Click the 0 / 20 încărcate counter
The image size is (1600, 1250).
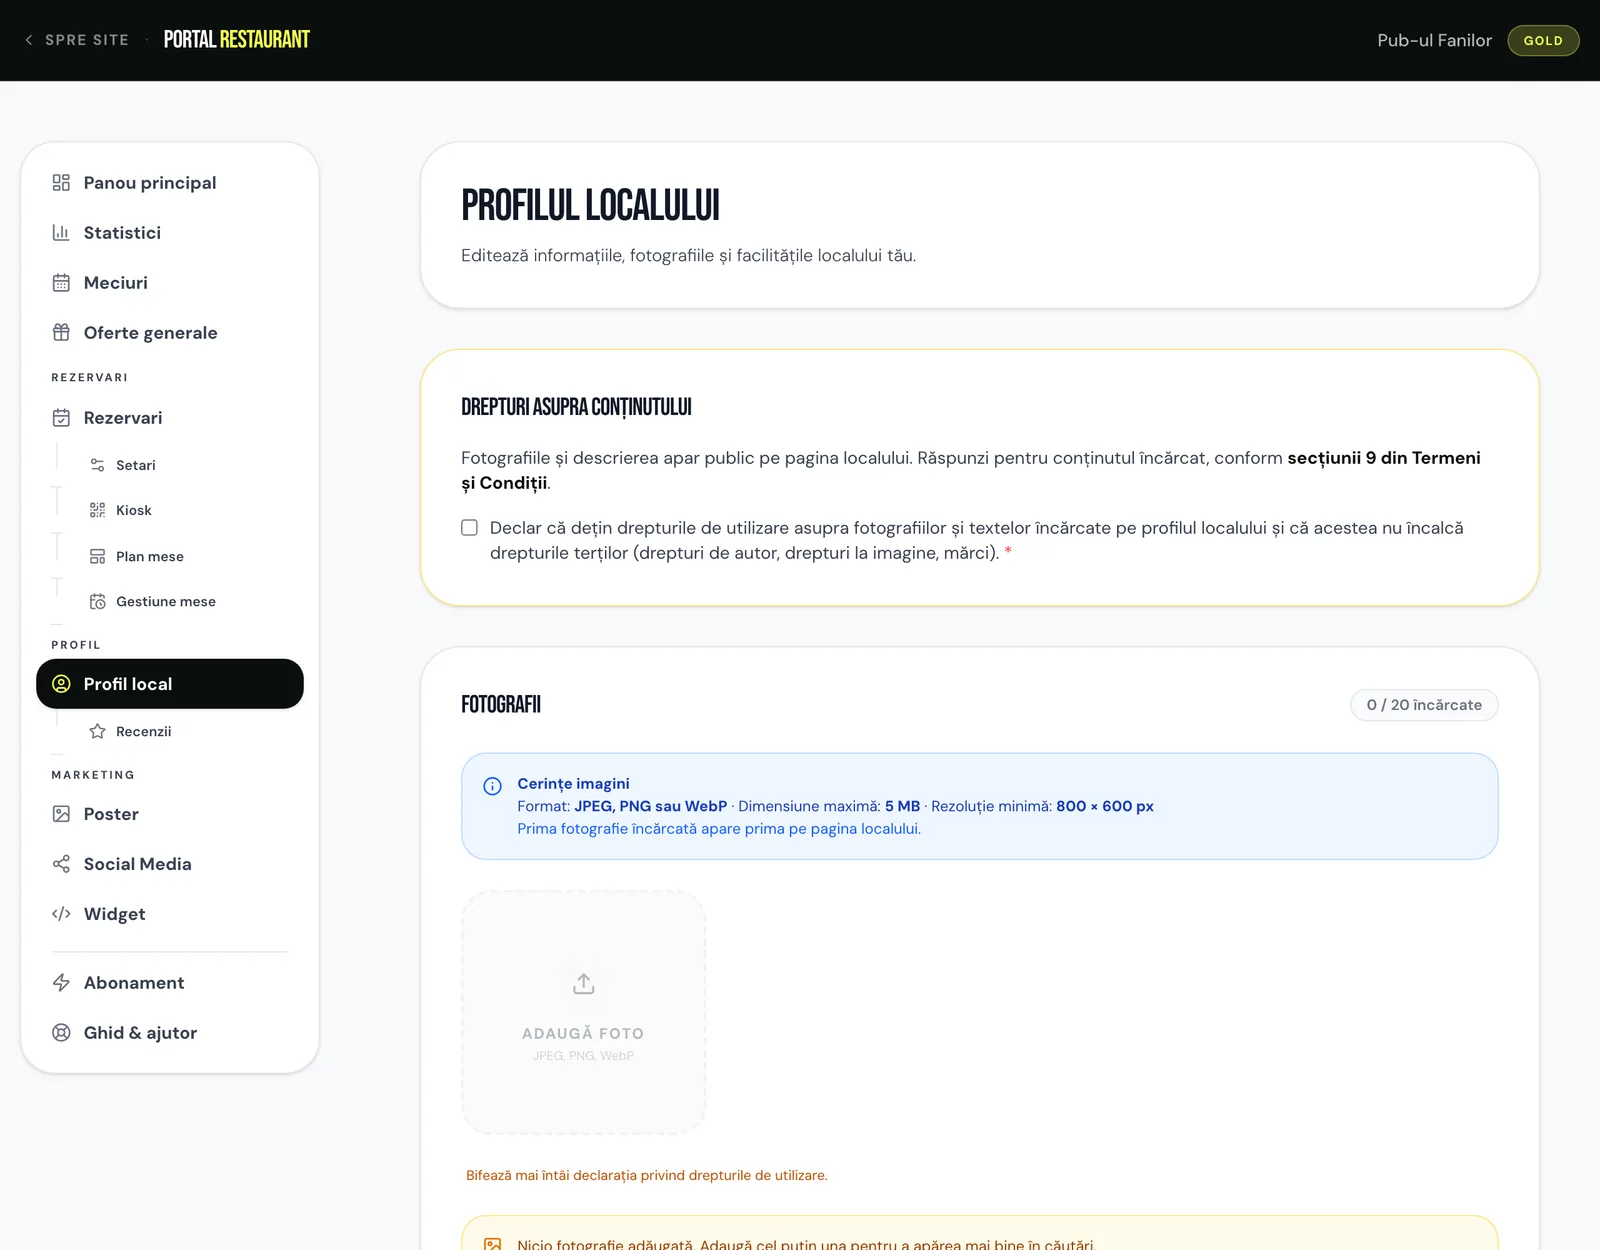coord(1424,704)
